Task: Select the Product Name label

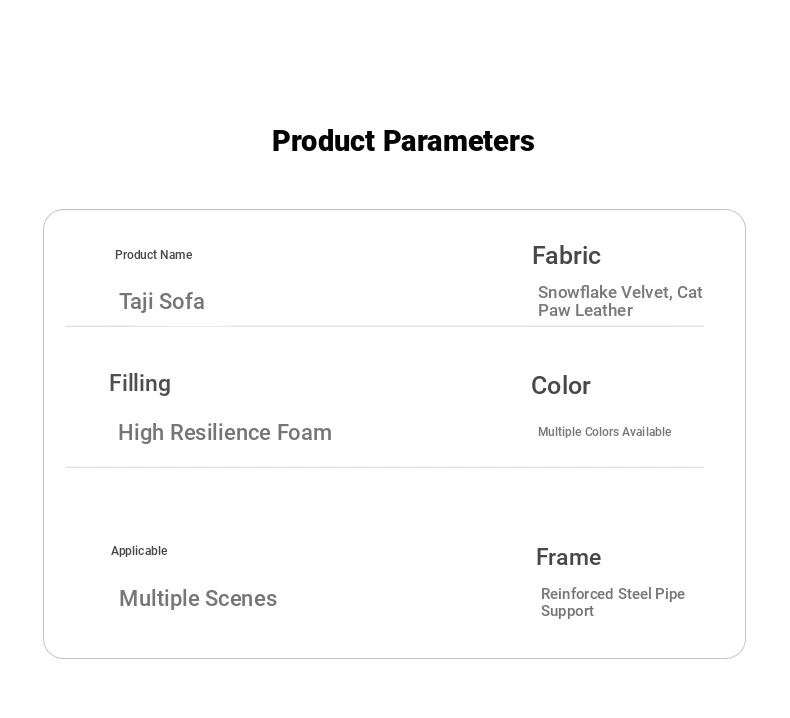Action: point(154,255)
